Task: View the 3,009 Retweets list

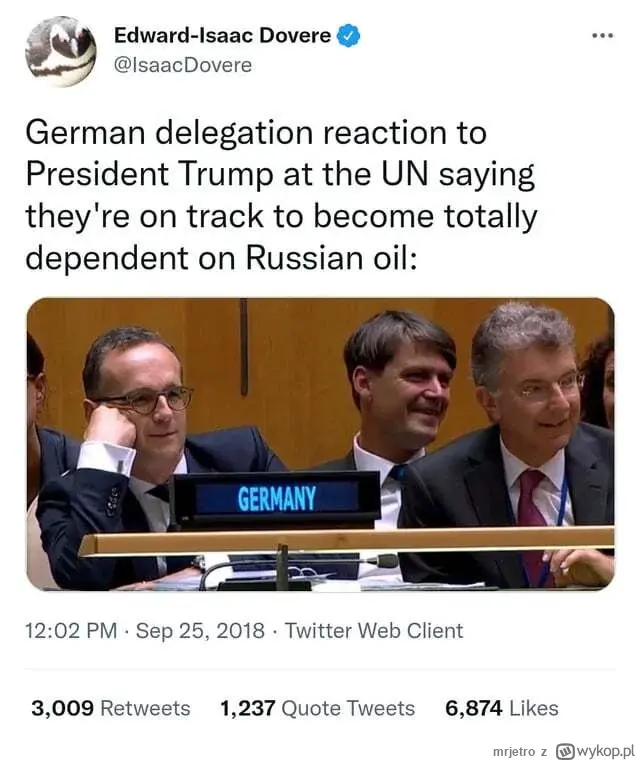Action: 110,708
